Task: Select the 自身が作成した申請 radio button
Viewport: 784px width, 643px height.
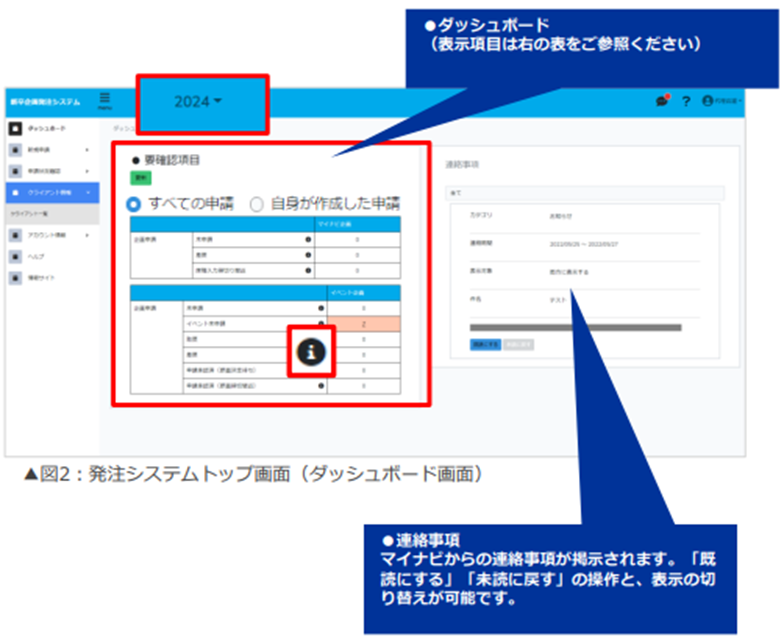Action: [257, 203]
